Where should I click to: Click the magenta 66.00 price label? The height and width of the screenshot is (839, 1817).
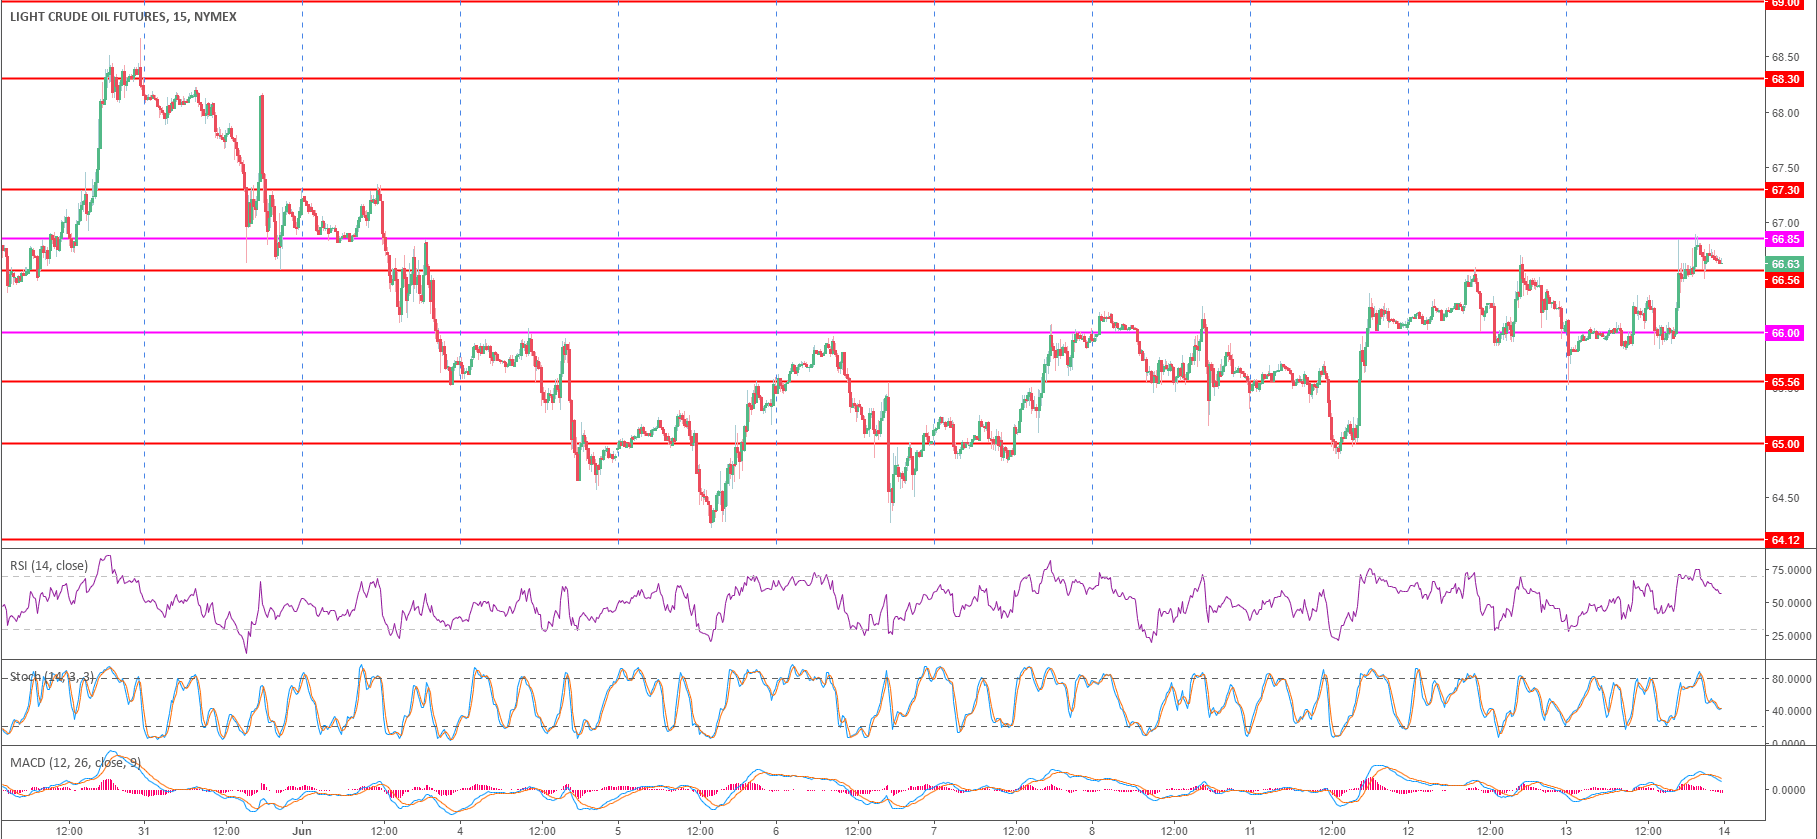(x=1785, y=333)
